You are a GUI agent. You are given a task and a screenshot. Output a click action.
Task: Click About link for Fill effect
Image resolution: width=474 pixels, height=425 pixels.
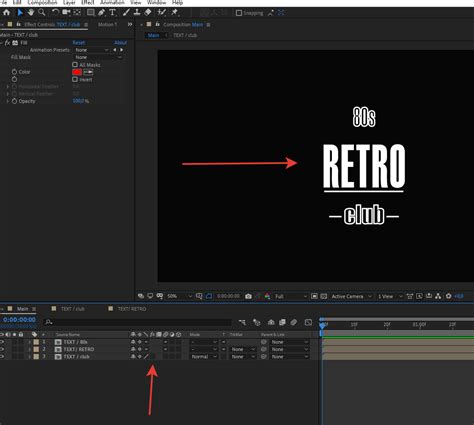pos(120,43)
